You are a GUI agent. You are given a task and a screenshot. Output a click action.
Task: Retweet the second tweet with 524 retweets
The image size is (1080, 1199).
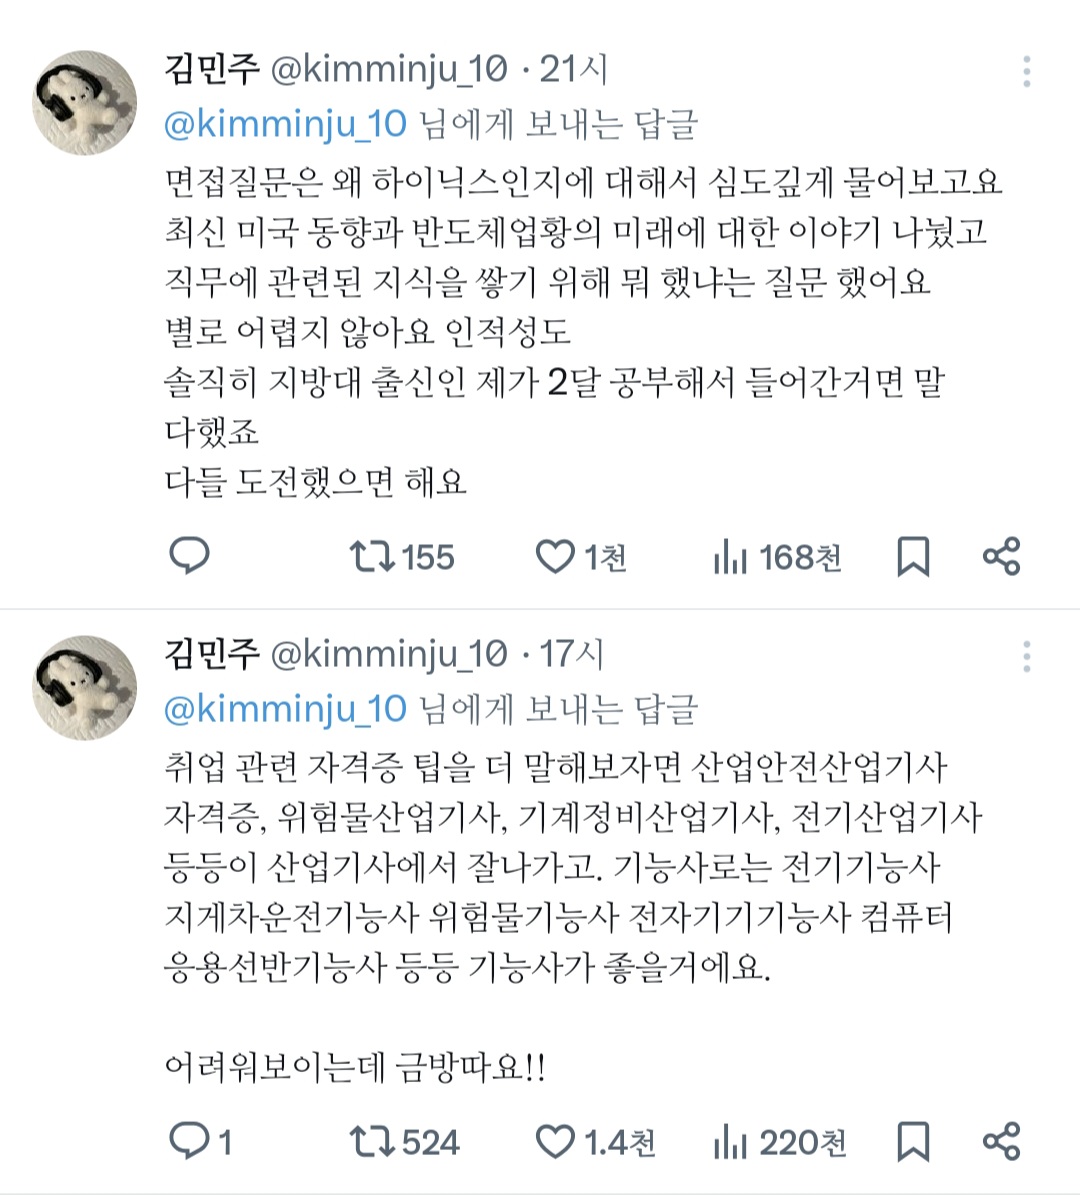coord(373,1141)
